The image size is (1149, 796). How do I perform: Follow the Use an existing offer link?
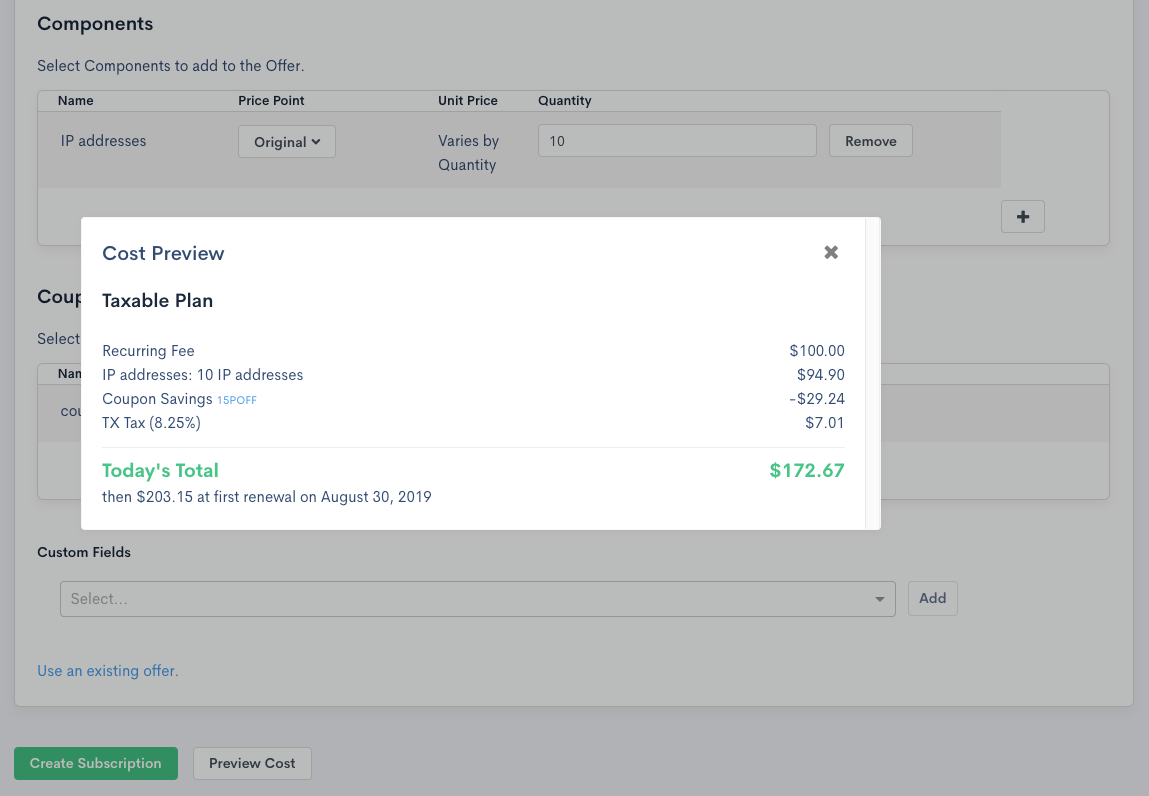108,671
